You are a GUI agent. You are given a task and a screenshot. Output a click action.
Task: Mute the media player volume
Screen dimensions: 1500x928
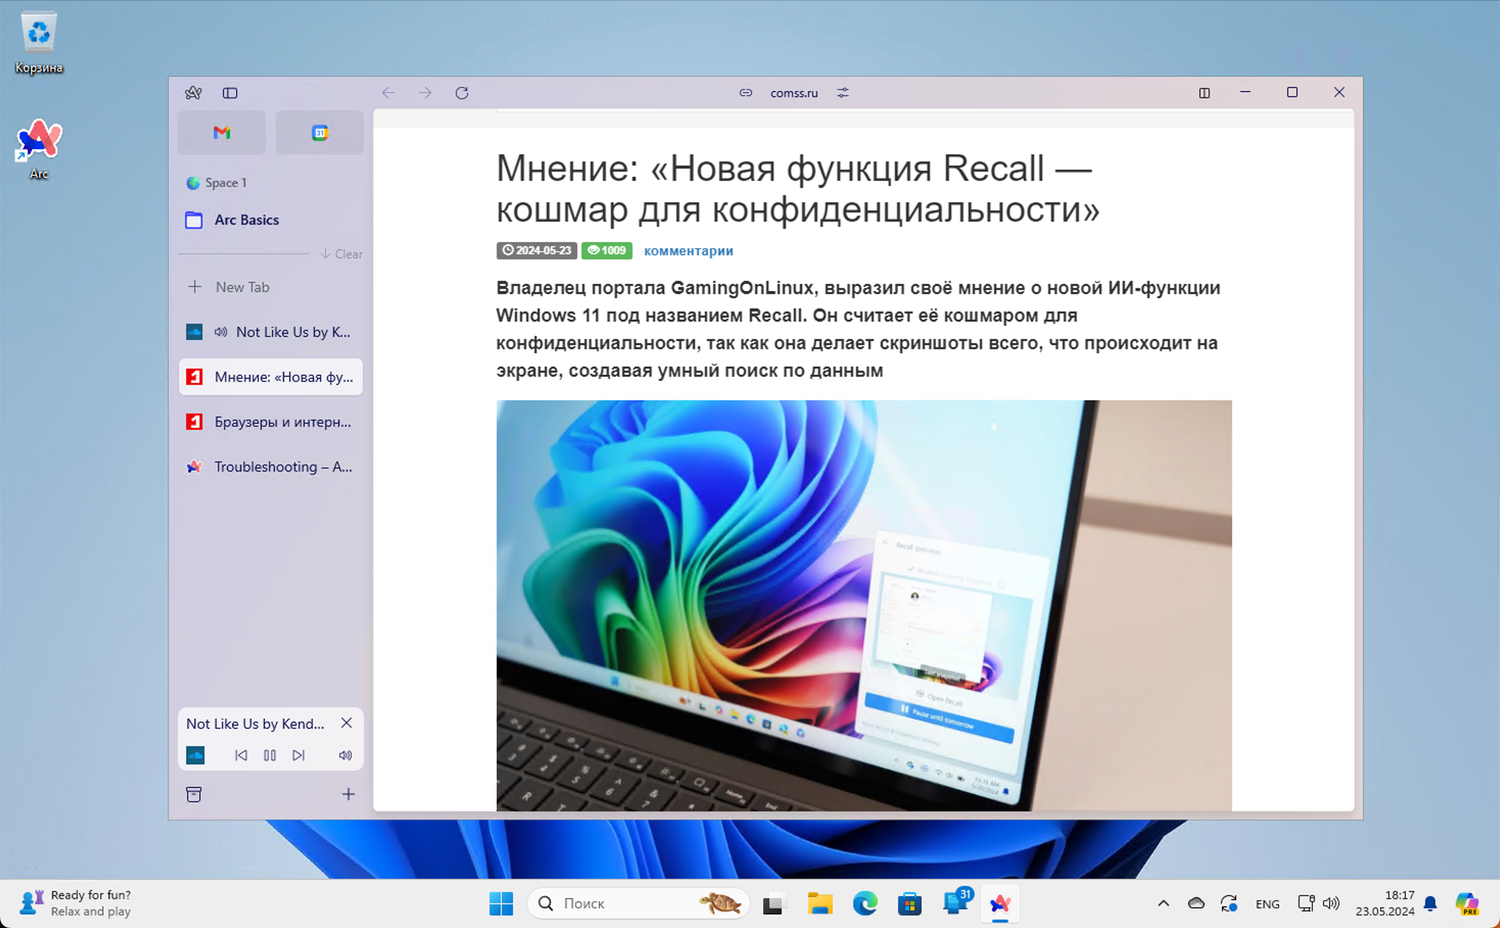[345, 755]
